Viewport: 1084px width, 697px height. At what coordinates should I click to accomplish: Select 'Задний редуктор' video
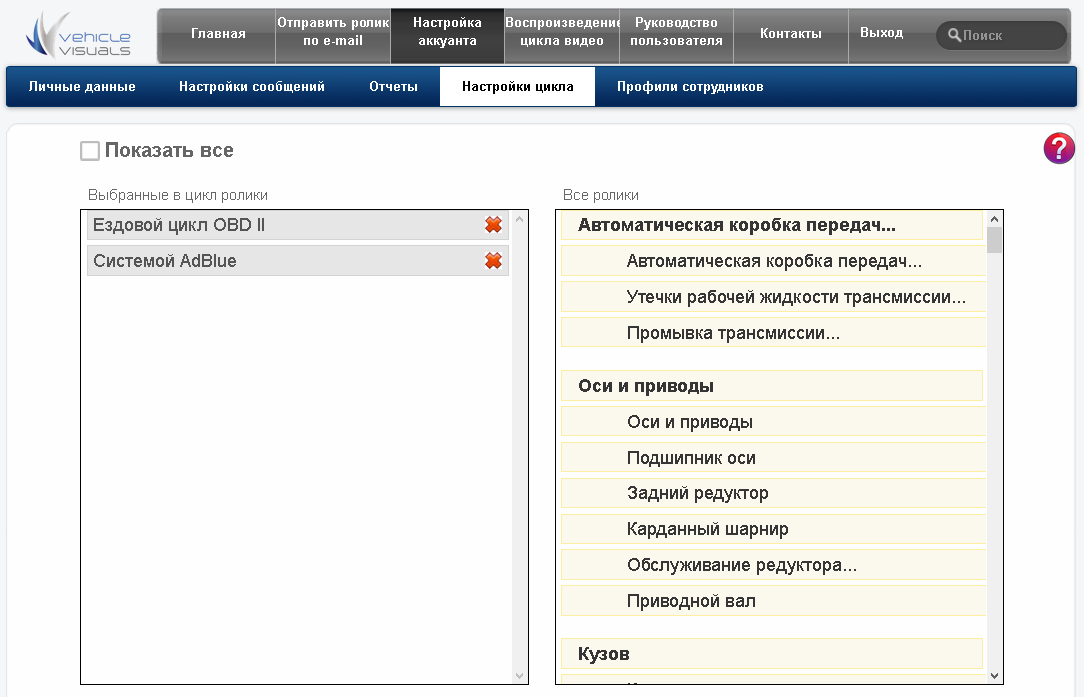(773, 493)
